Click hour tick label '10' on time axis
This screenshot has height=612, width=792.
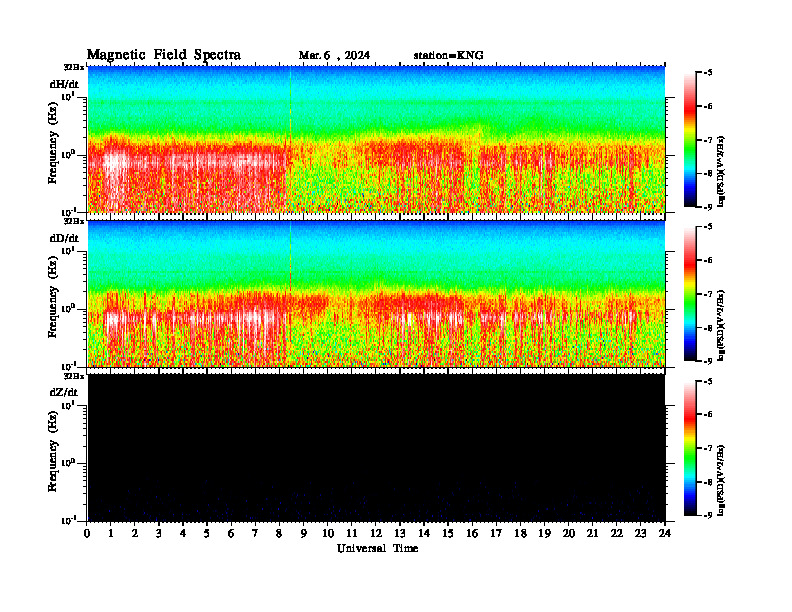(x=328, y=533)
